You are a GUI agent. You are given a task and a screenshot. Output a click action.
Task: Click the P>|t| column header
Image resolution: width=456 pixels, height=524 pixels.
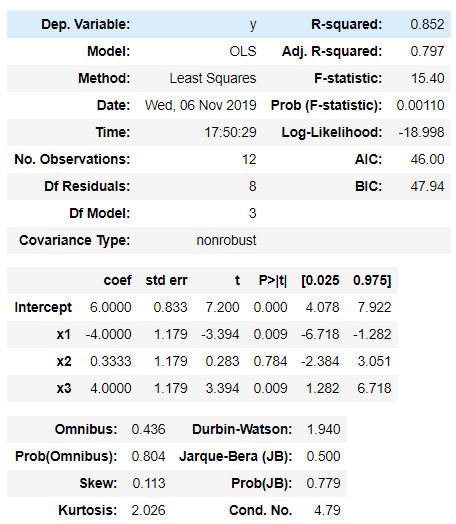[273, 280]
